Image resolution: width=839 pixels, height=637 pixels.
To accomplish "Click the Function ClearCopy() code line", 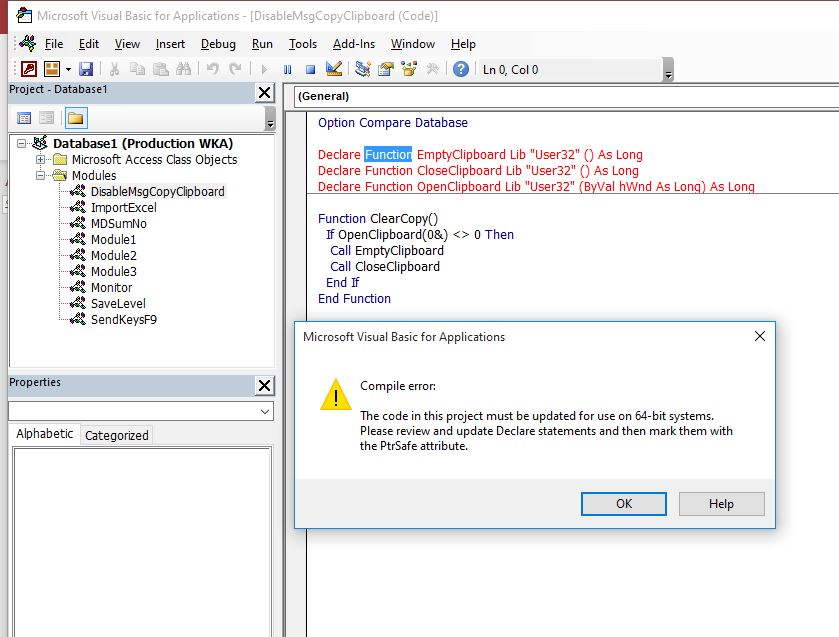I will point(378,218).
